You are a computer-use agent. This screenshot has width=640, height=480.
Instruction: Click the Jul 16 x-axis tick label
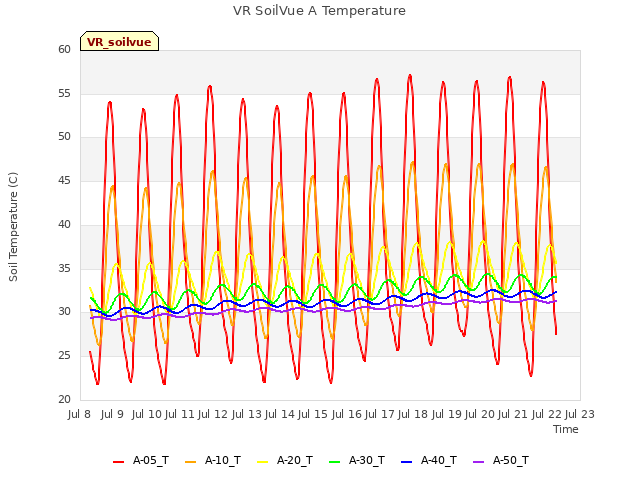click(x=347, y=414)
